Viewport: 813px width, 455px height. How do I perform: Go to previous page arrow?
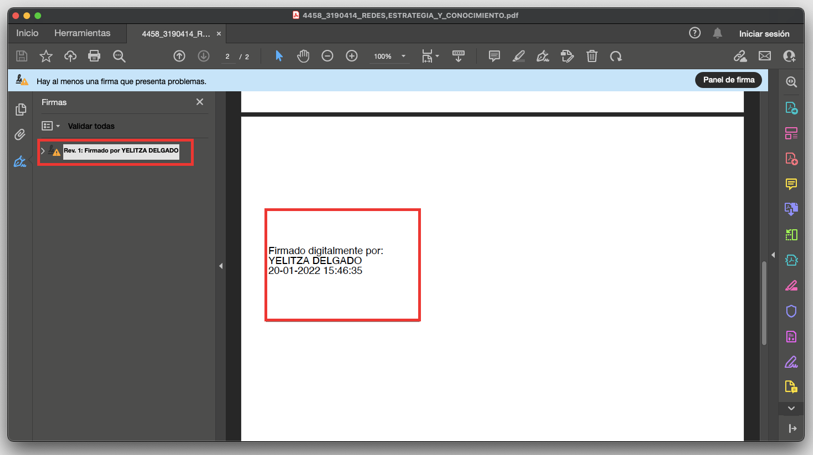click(x=179, y=56)
